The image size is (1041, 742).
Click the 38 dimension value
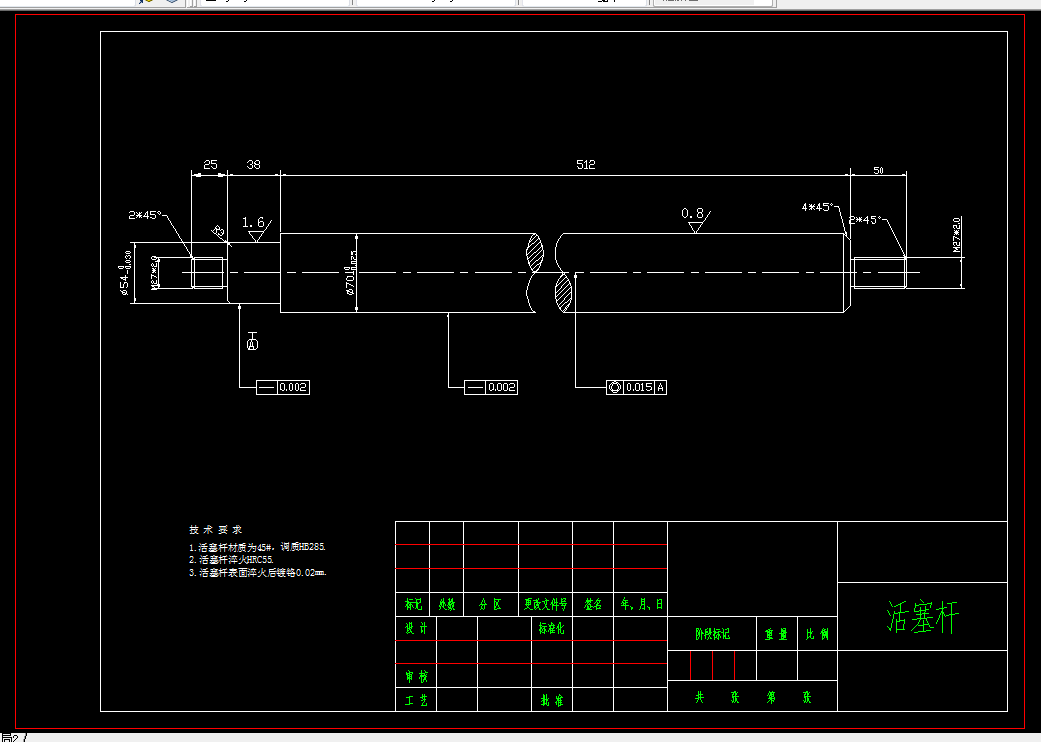point(254,165)
